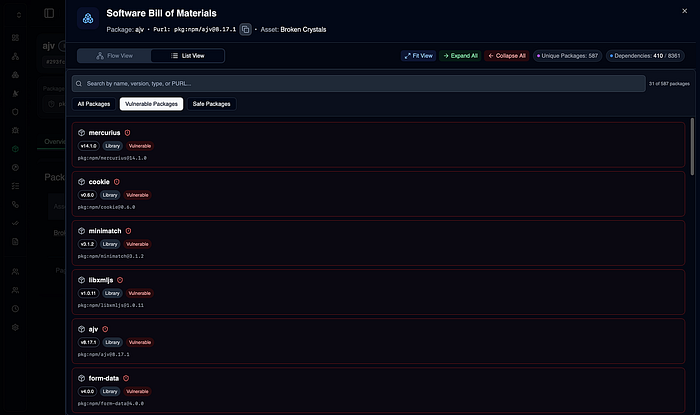Click the 31 of 587 packages counter
This screenshot has width=700, height=415.
[669, 84]
